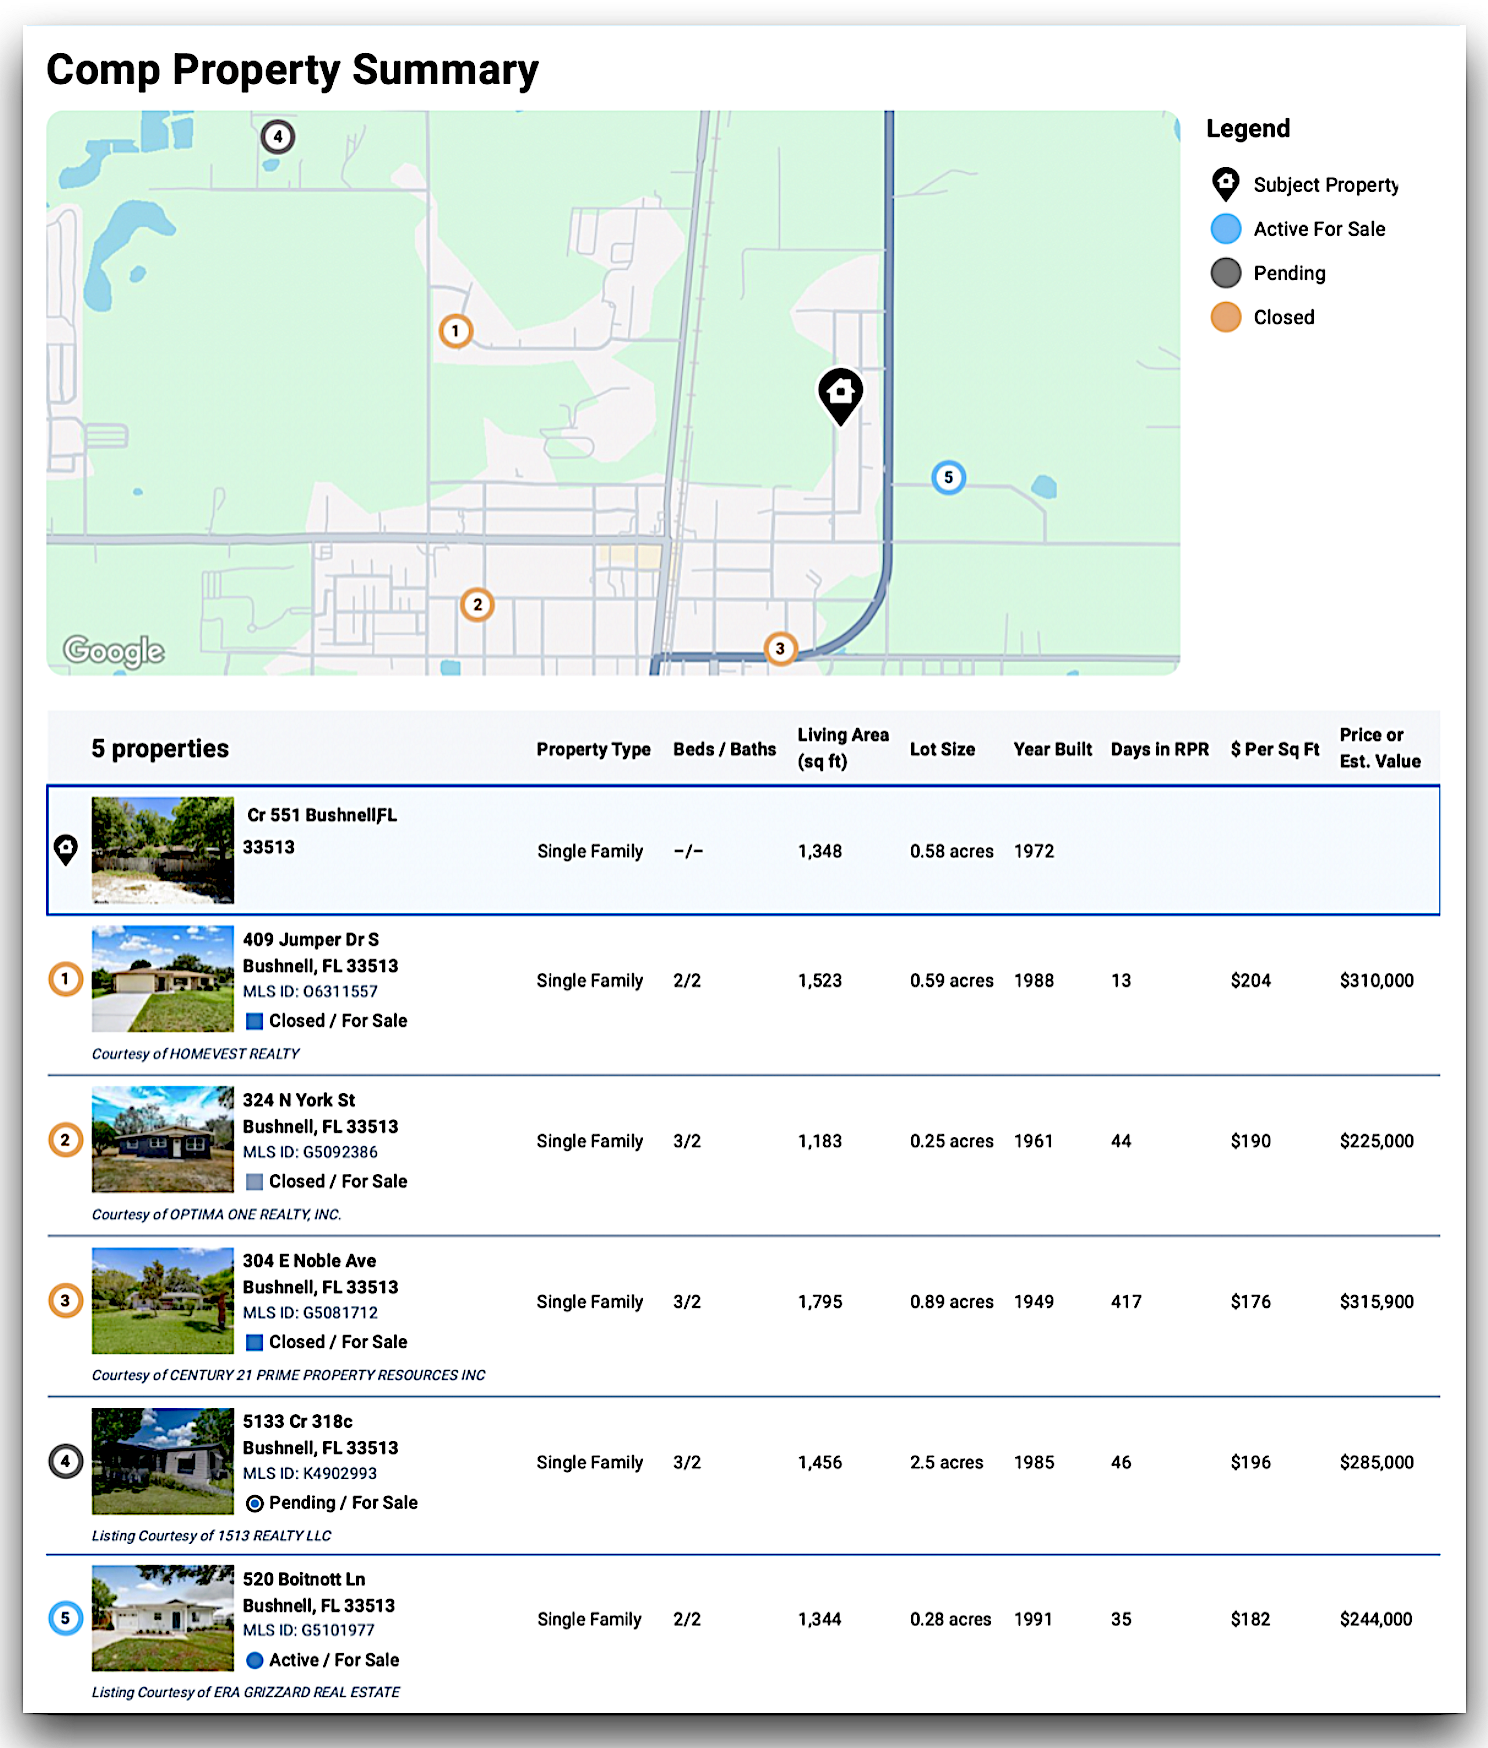Select active listing marker 5 on map
This screenshot has height=1748, width=1488.
[x=948, y=478]
